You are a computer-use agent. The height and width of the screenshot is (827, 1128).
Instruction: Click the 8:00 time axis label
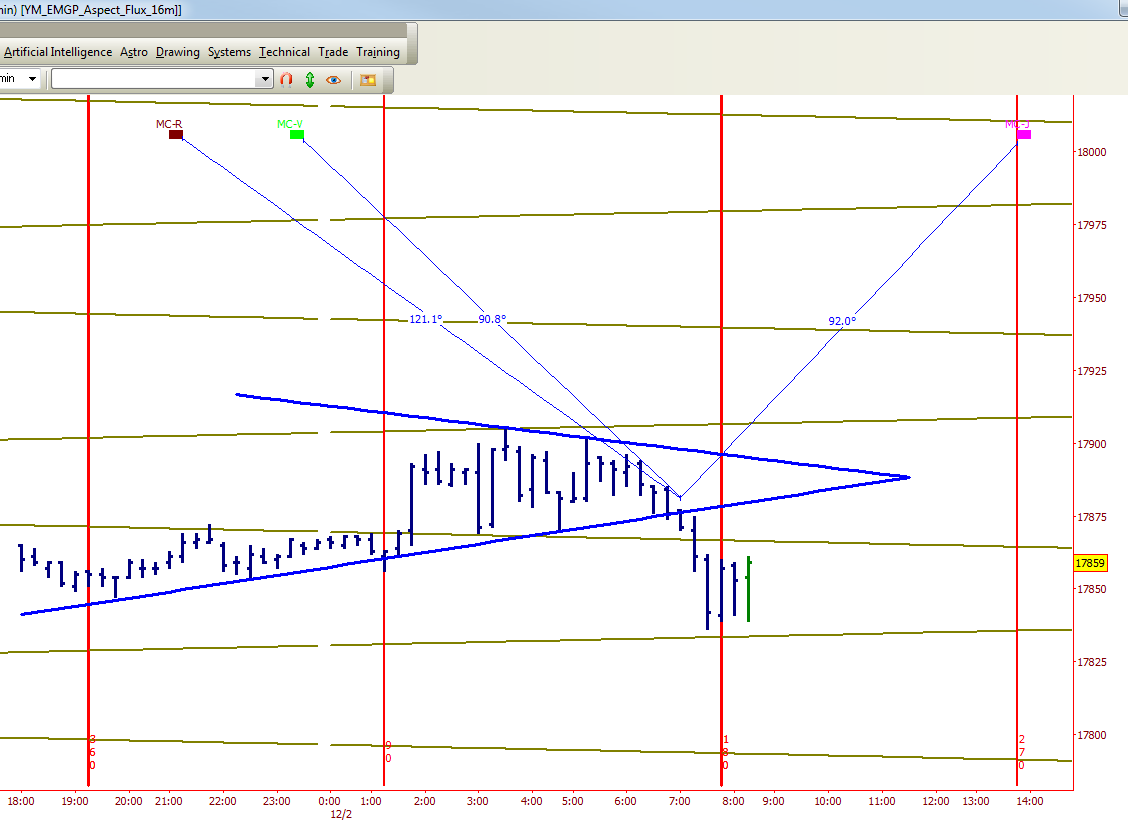pos(734,801)
